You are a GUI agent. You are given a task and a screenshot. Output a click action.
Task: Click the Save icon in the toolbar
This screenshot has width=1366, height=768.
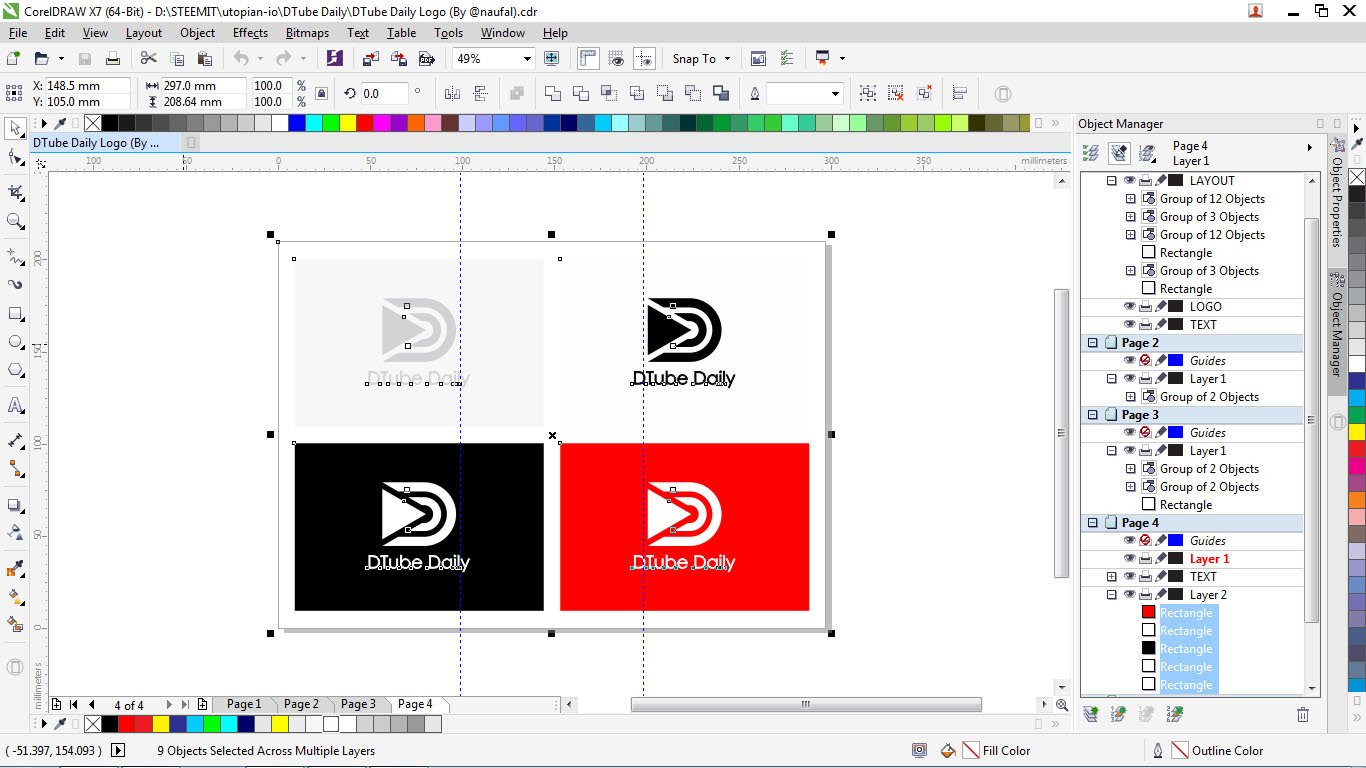click(x=85, y=59)
